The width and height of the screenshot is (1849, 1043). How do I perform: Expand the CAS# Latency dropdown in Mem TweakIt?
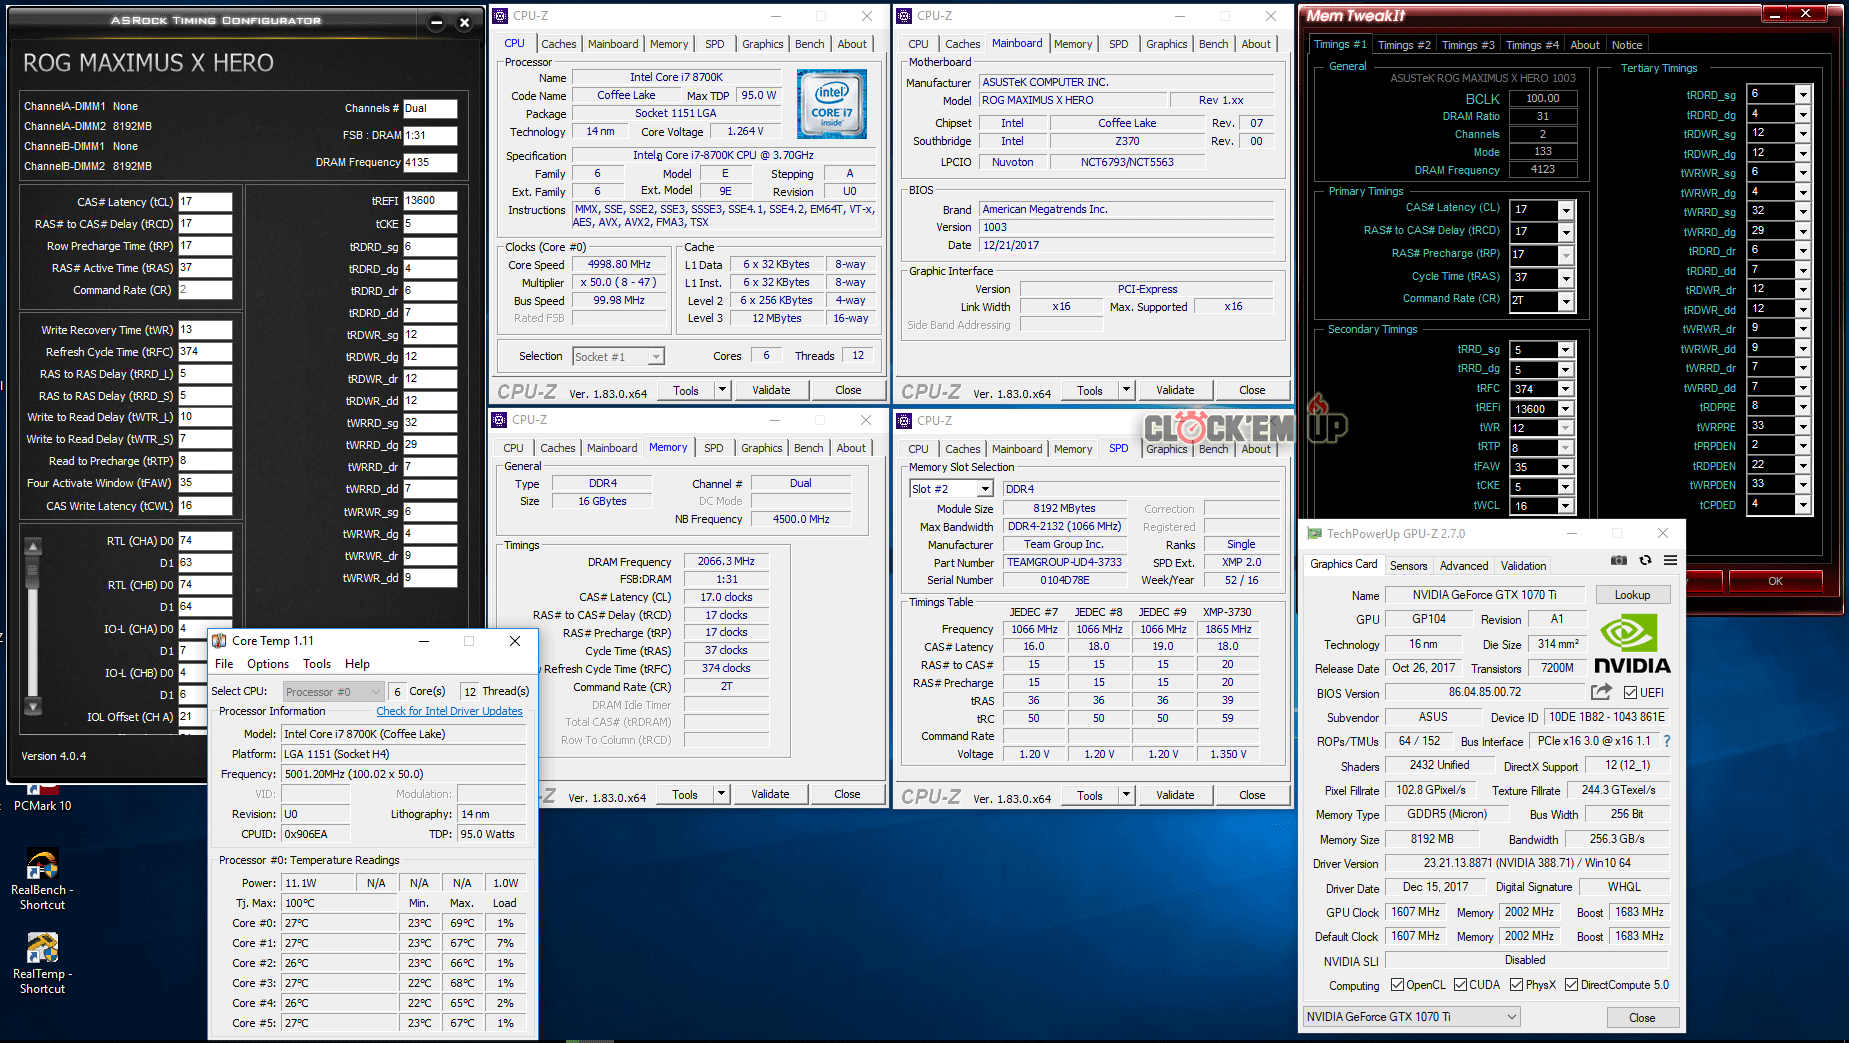[x=1566, y=210]
